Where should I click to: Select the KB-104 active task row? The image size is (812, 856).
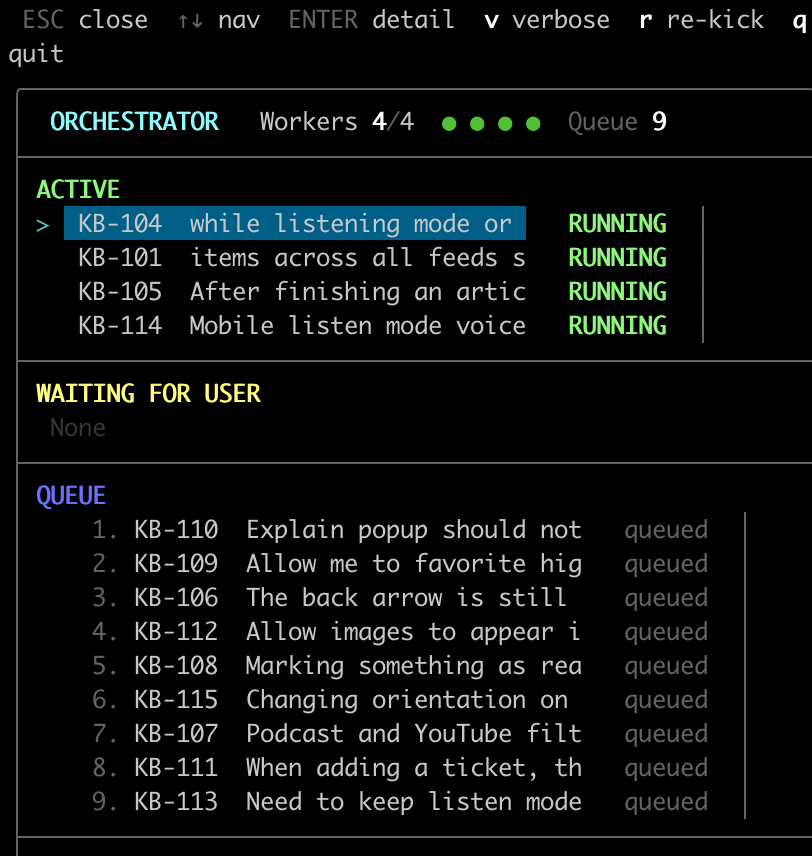295,223
